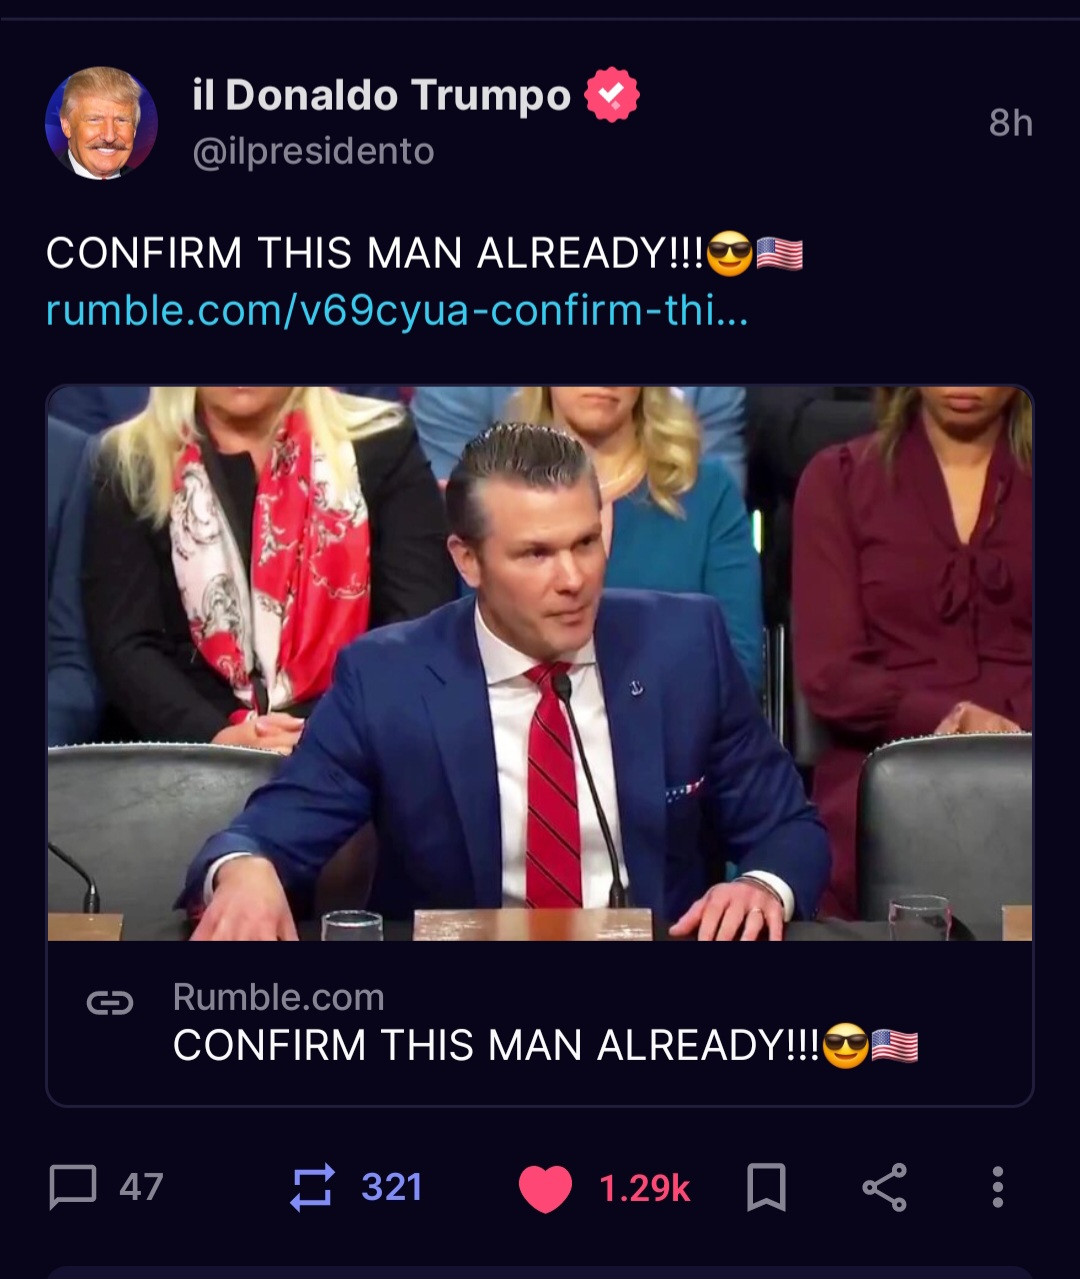Play the video preview thumbnail

tap(540, 663)
